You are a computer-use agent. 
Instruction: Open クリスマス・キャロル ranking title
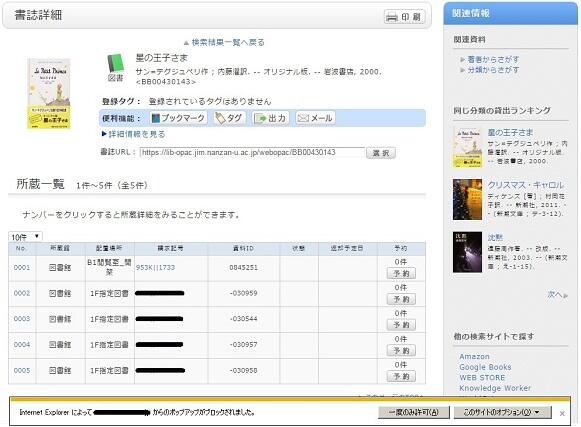(x=525, y=185)
